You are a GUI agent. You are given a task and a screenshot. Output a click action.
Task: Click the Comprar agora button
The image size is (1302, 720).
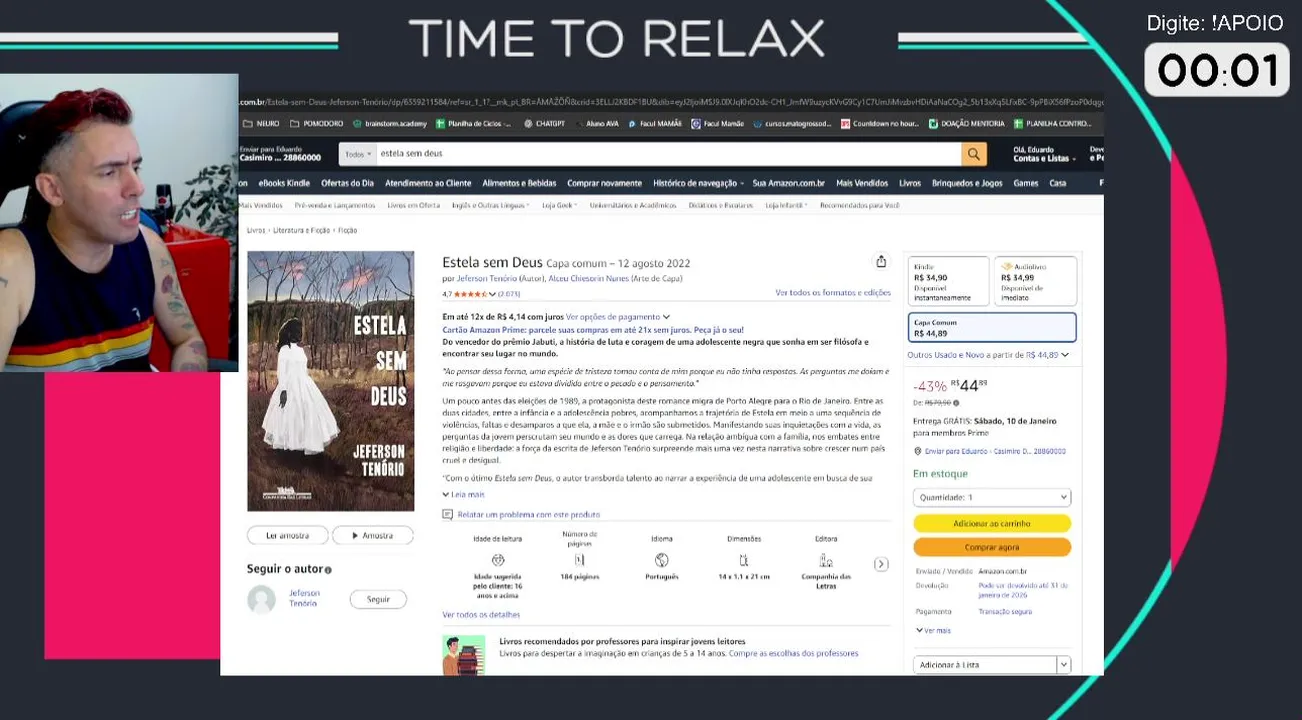click(992, 547)
